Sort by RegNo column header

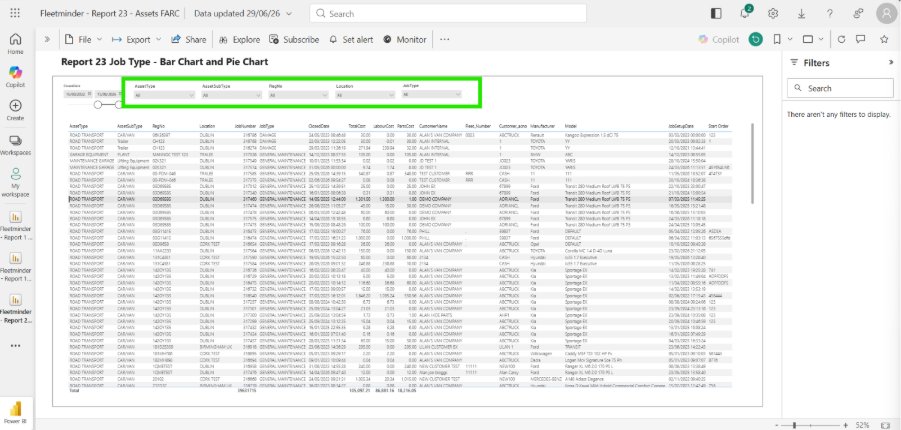pyautogui.click(x=159, y=125)
